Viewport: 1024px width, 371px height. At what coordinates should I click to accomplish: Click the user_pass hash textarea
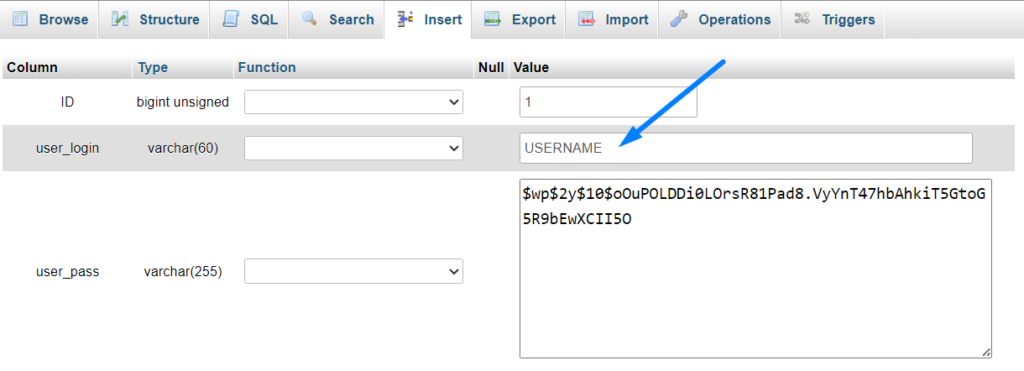756,268
